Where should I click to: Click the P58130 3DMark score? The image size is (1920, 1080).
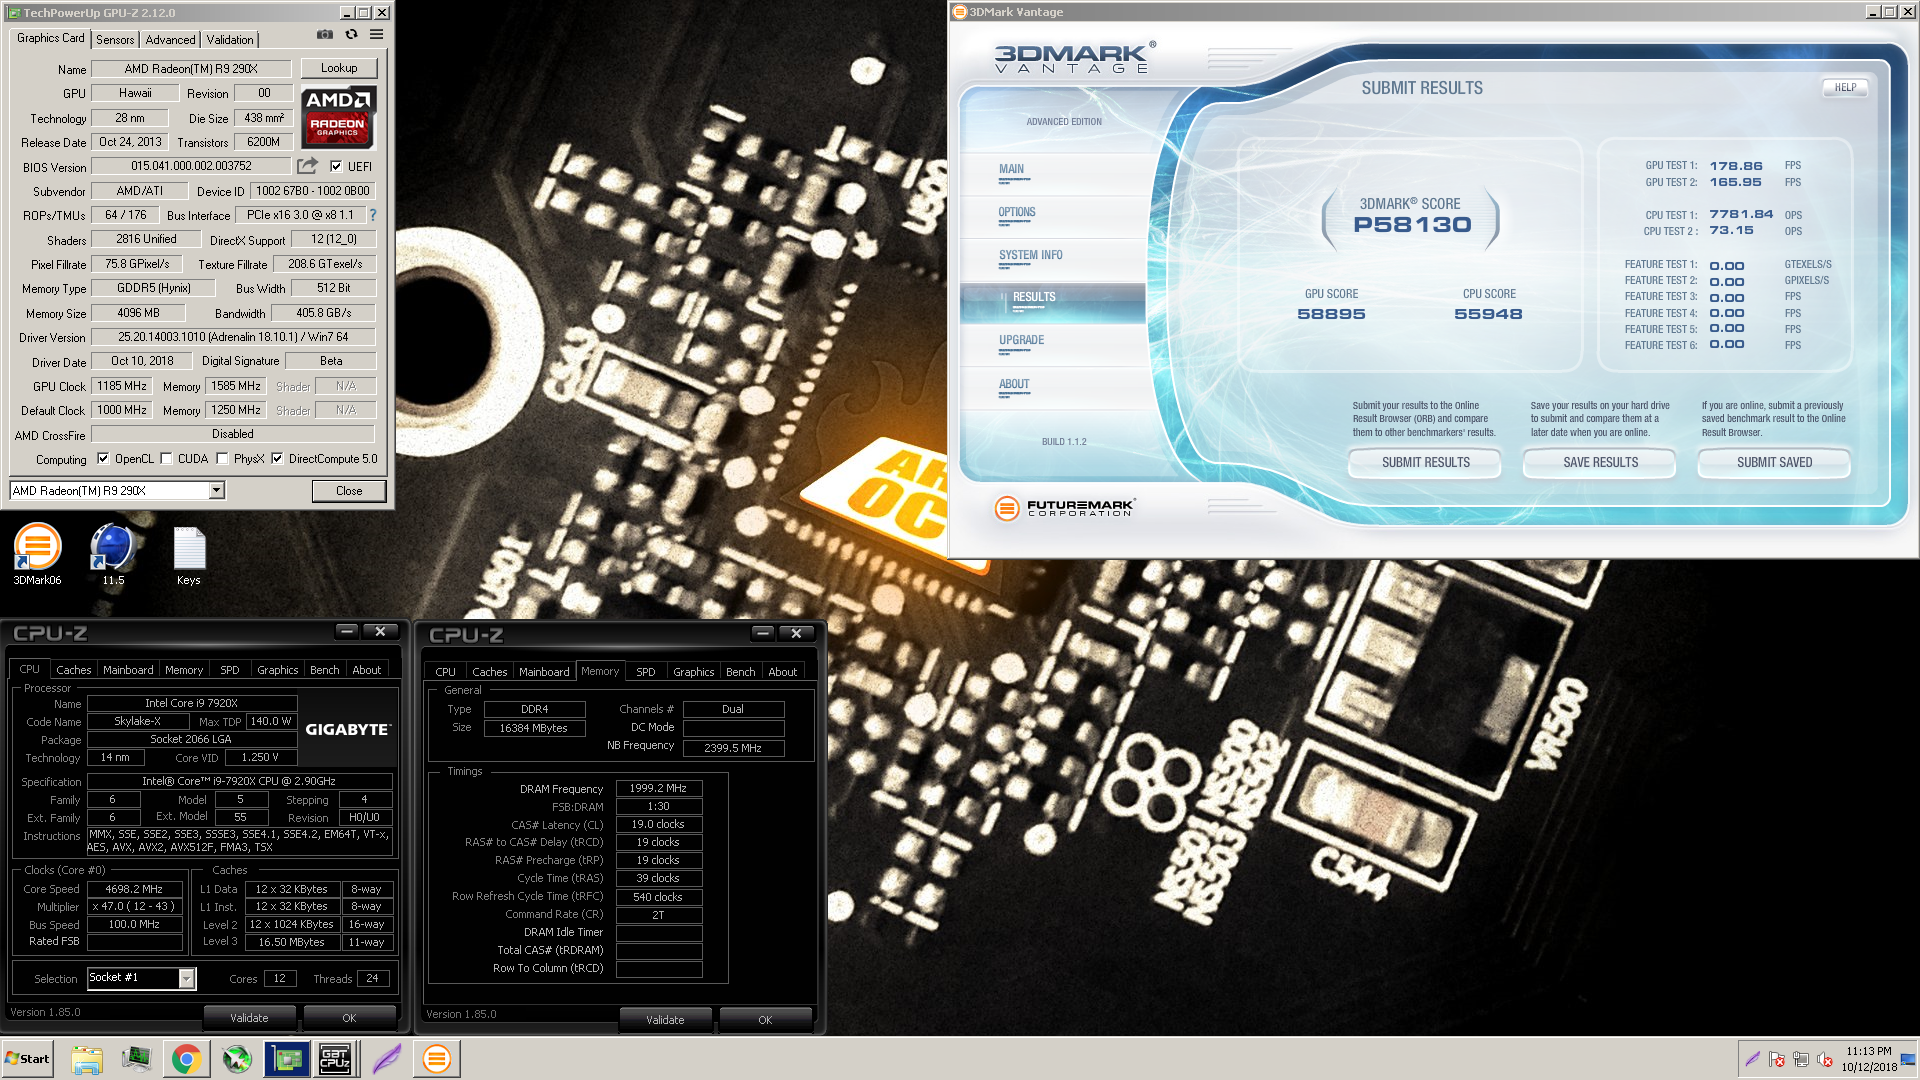(x=1412, y=225)
